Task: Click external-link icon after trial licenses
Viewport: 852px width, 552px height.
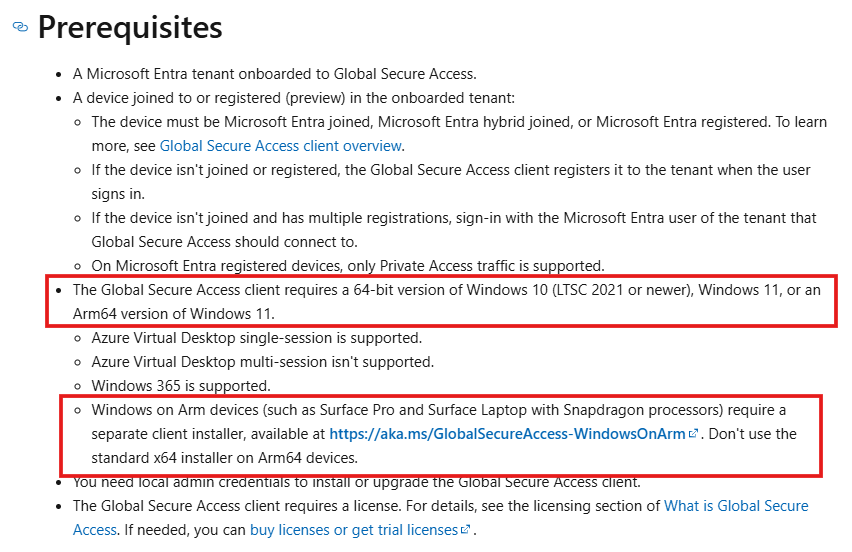Action: tap(465, 530)
